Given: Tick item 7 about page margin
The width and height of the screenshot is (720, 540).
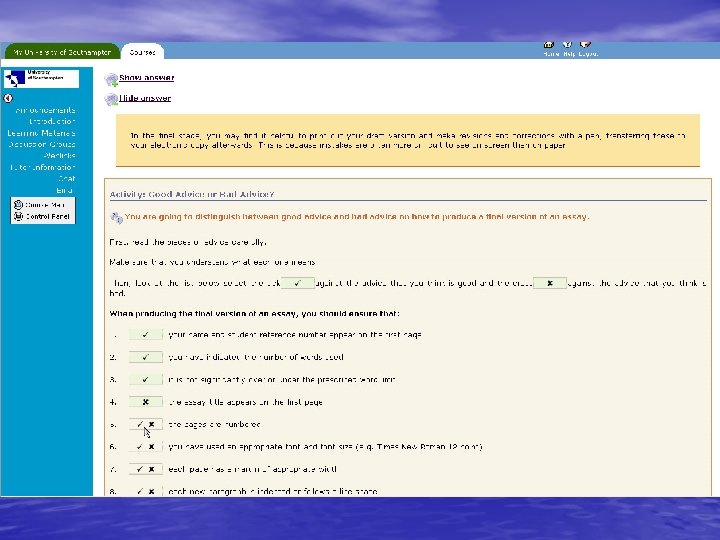Looking at the screenshot, I should pos(140,469).
